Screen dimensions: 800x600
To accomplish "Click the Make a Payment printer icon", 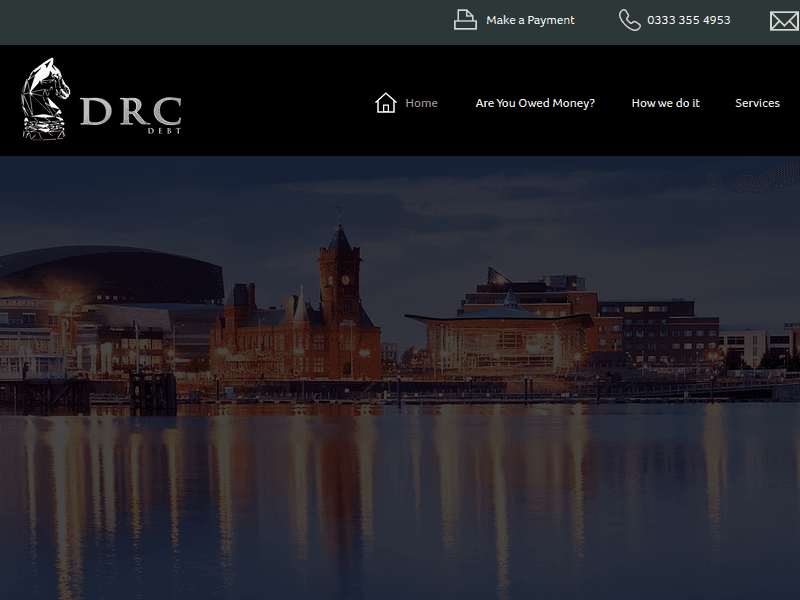I will 465,19.
